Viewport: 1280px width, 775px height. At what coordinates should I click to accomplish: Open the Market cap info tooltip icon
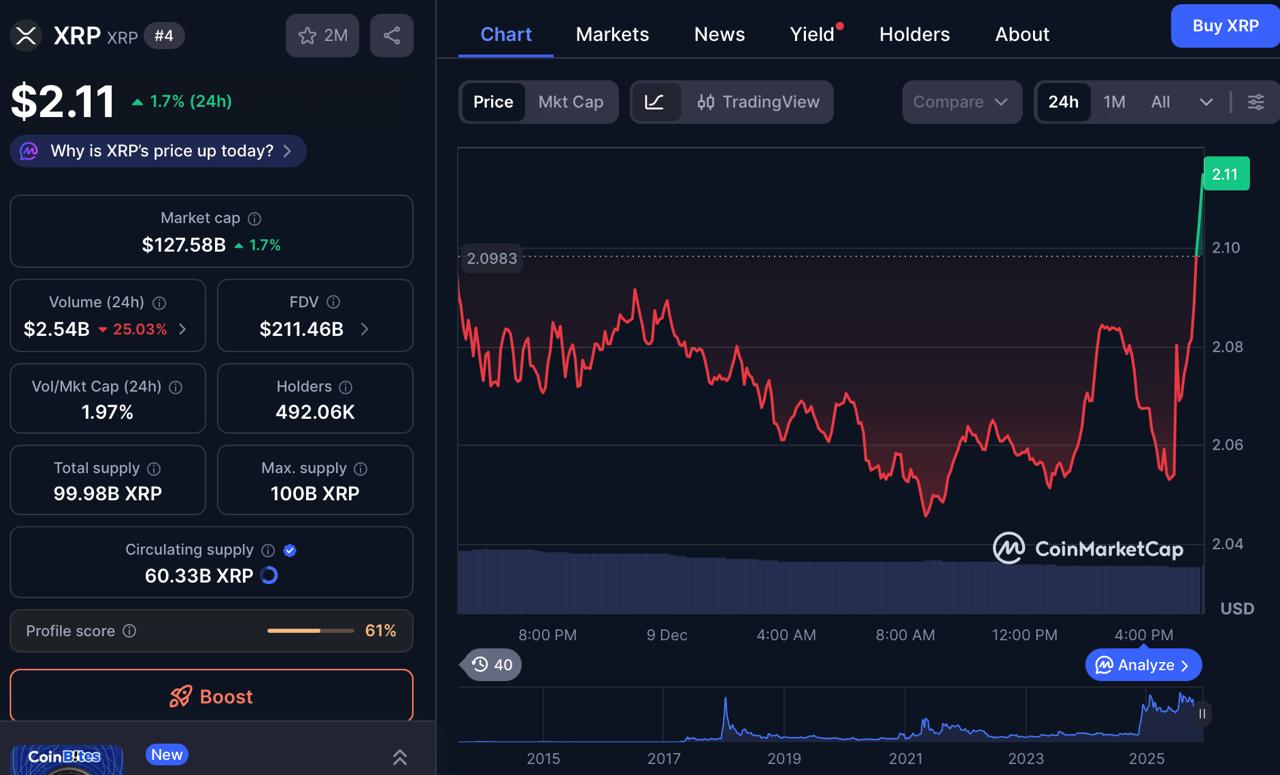pyautogui.click(x=253, y=218)
